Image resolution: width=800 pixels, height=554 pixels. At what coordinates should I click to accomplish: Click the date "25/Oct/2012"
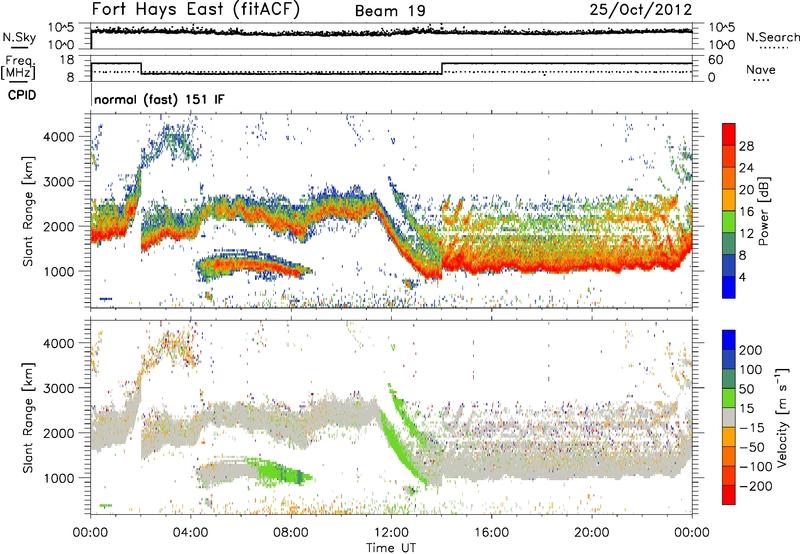pos(641,10)
